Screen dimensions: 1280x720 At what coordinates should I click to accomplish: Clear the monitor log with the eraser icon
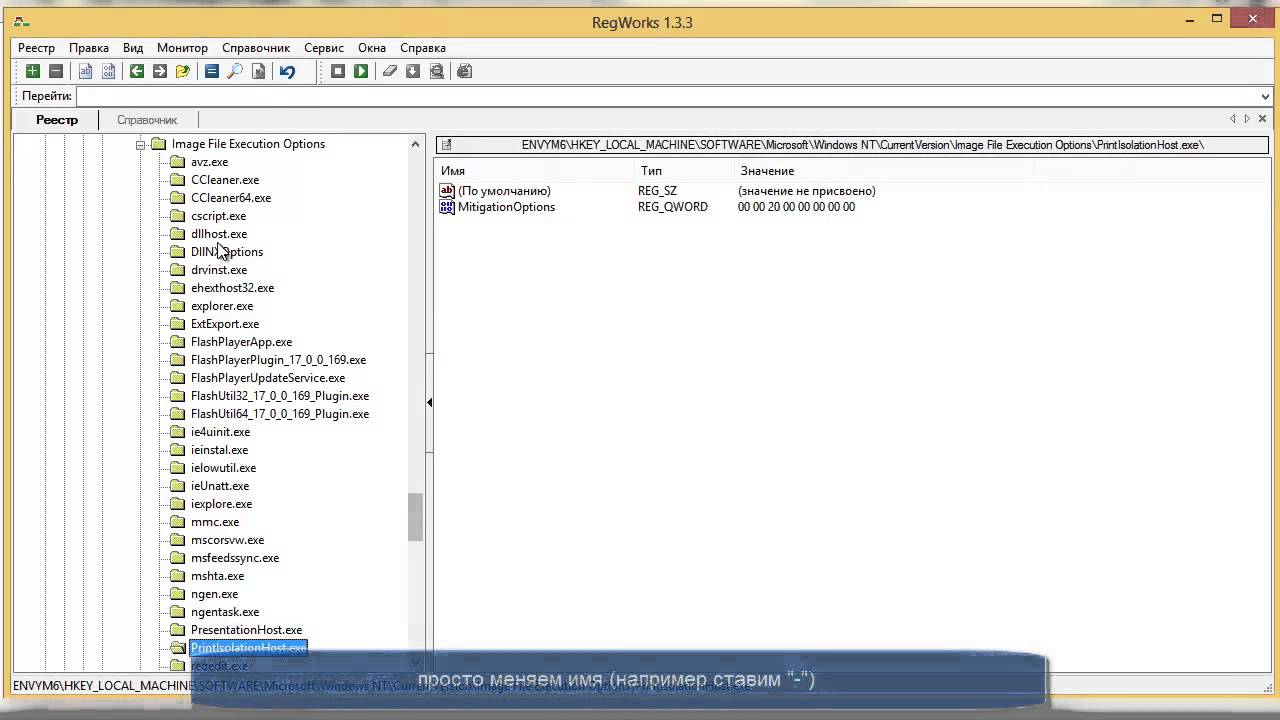point(390,71)
